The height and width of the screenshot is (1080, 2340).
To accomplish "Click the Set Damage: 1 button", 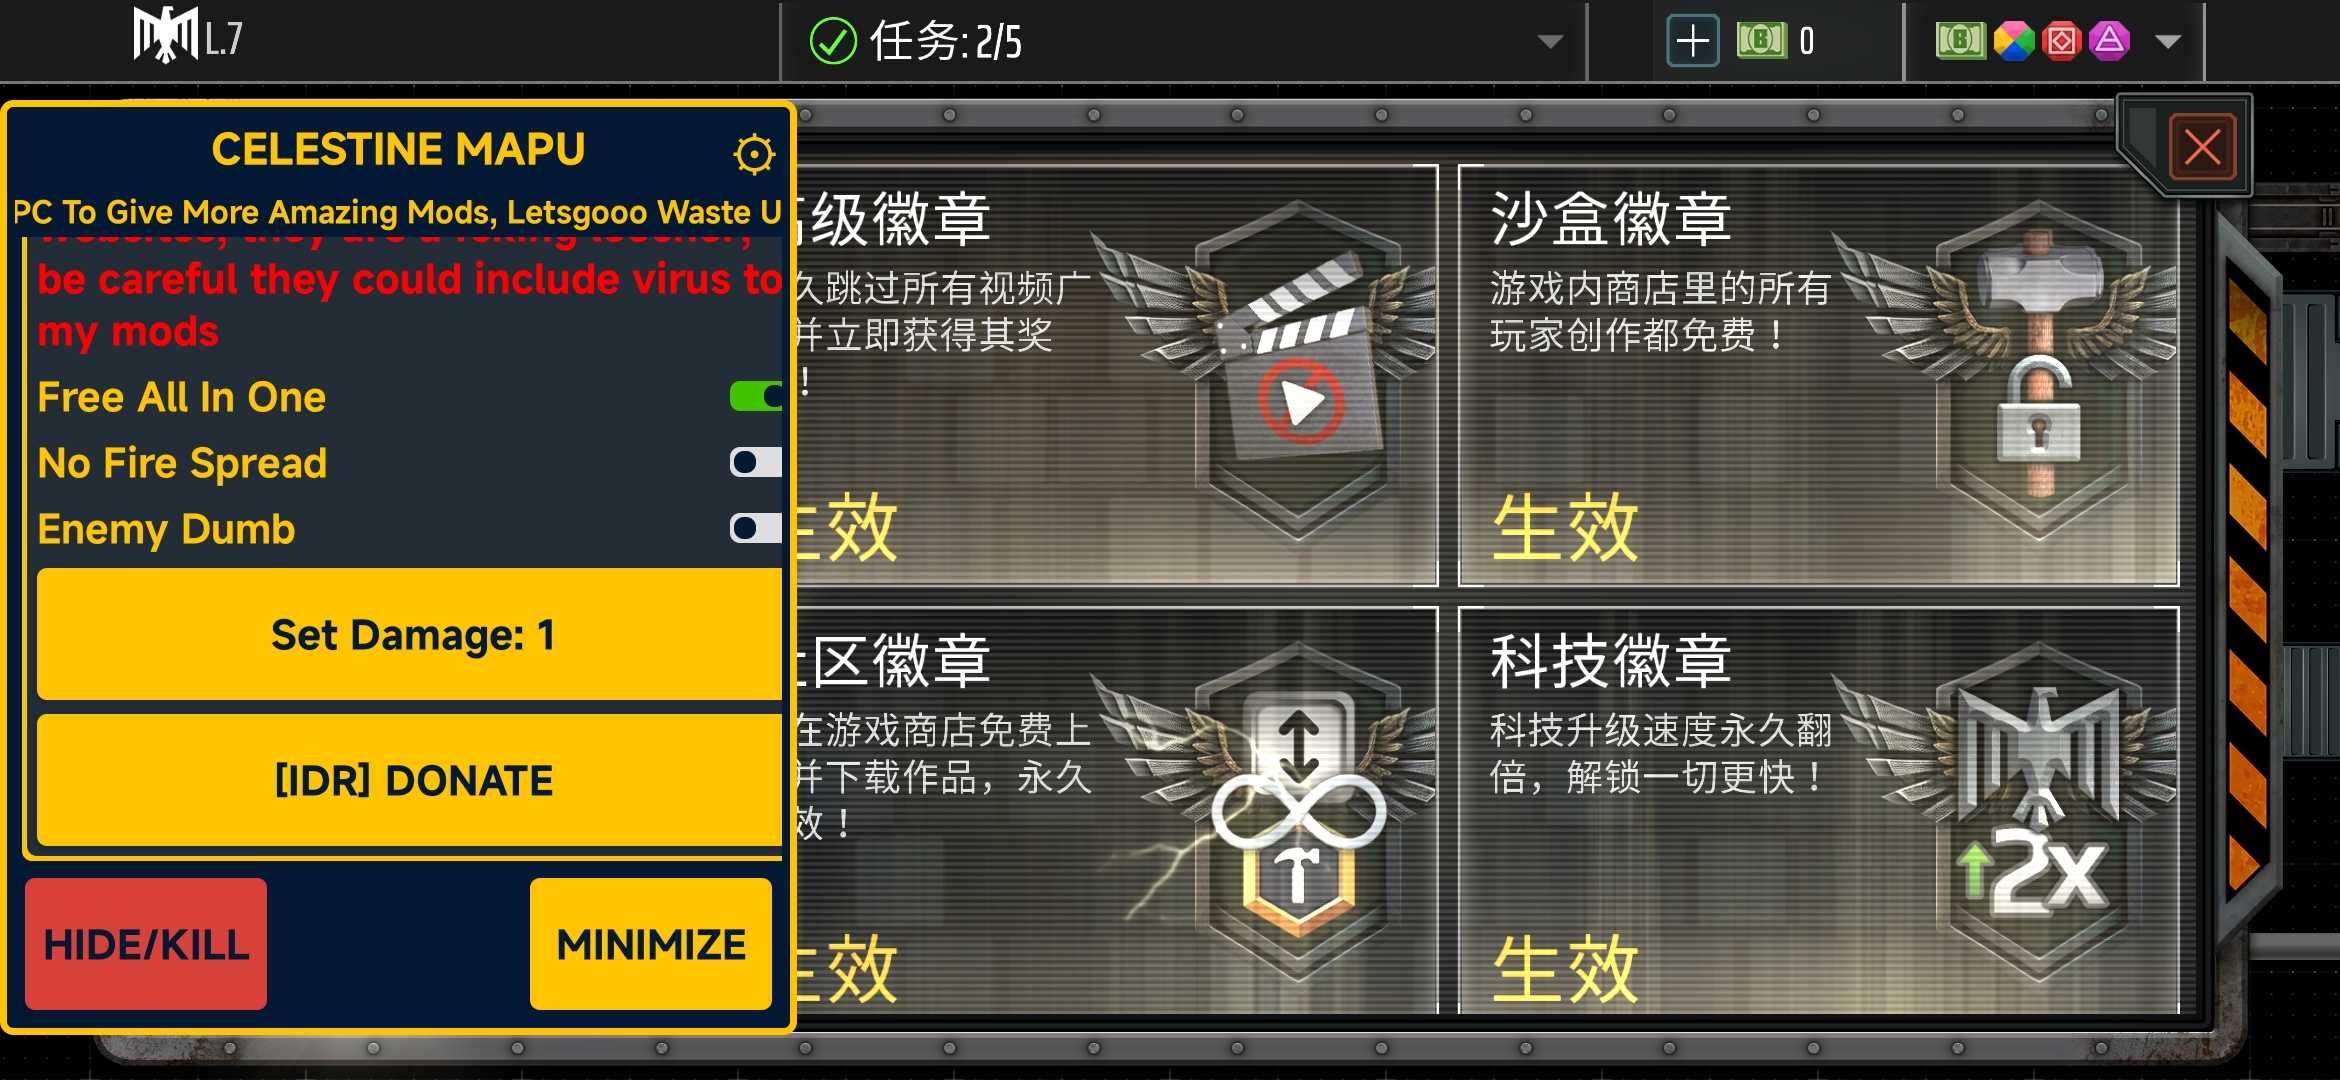I will [x=410, y=634].
